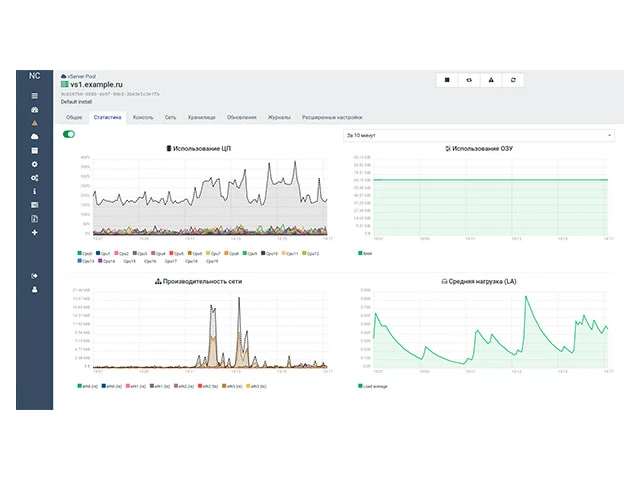Click the stop server square icon
The image size is (640, 480).
[447, 79]
